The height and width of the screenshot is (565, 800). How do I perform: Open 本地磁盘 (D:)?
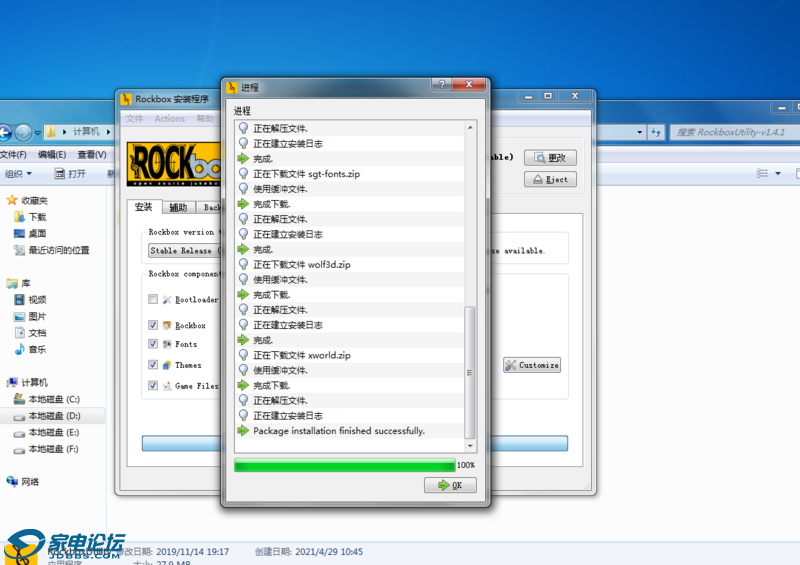(x=55, y=416)
